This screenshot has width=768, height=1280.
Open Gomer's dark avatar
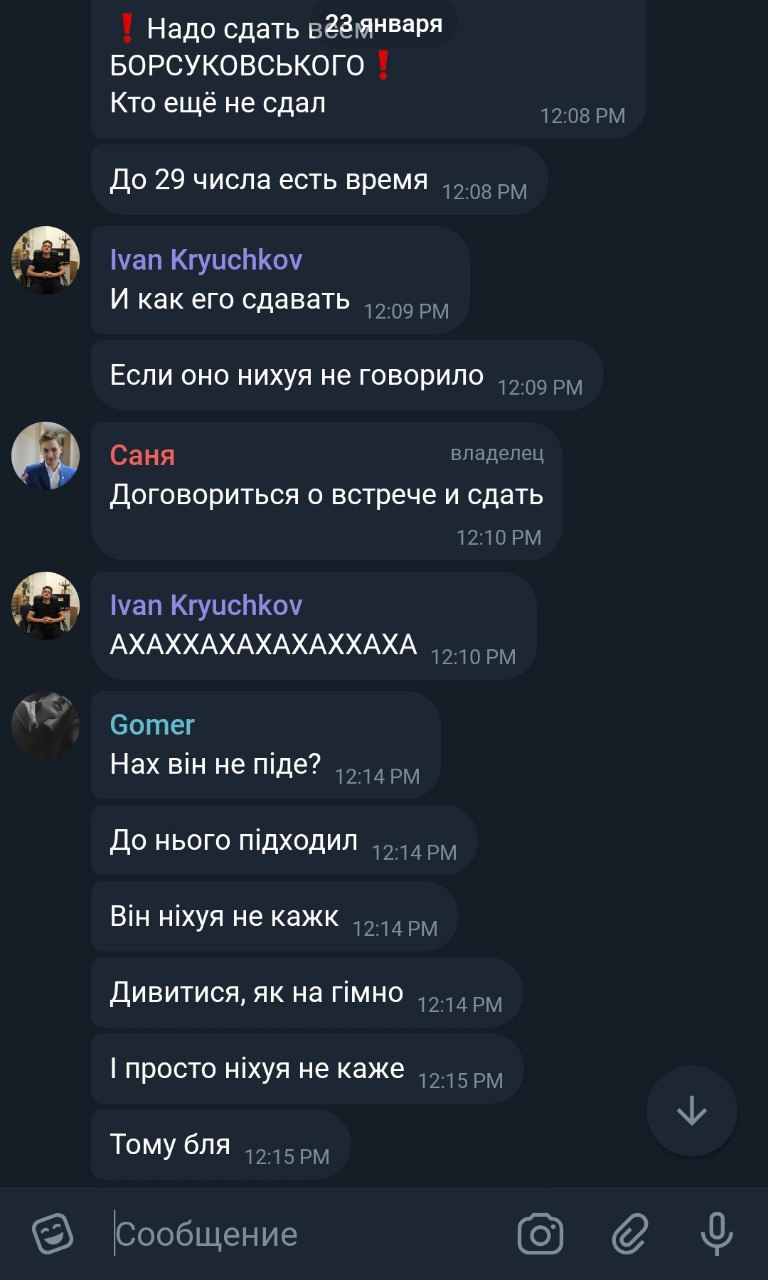(45, 726)
